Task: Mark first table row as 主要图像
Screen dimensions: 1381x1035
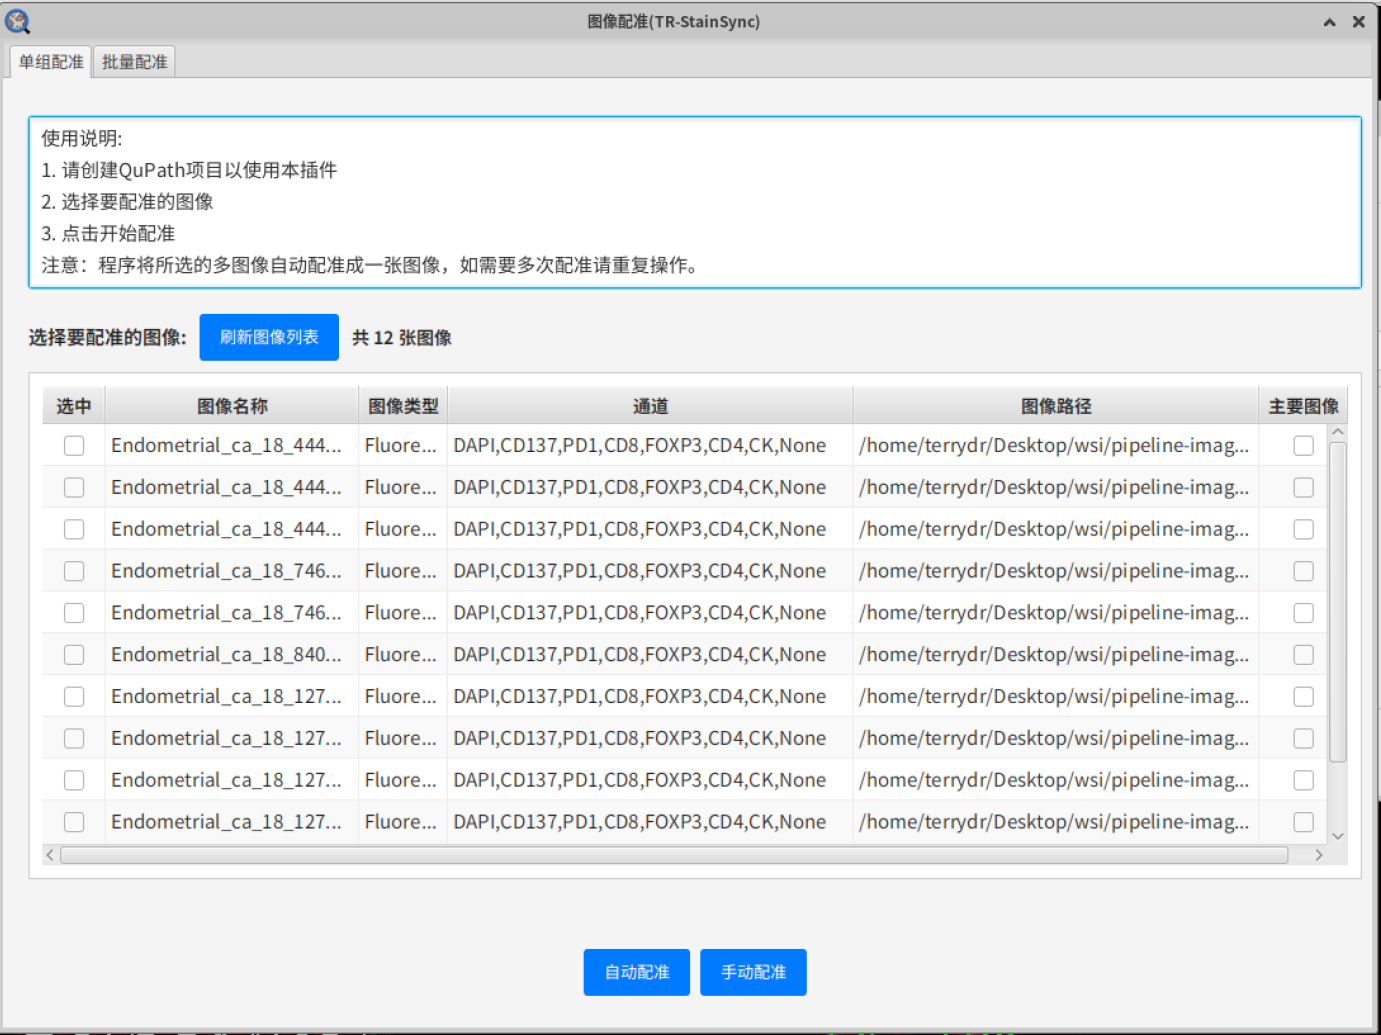Action: click(1303, 446)
